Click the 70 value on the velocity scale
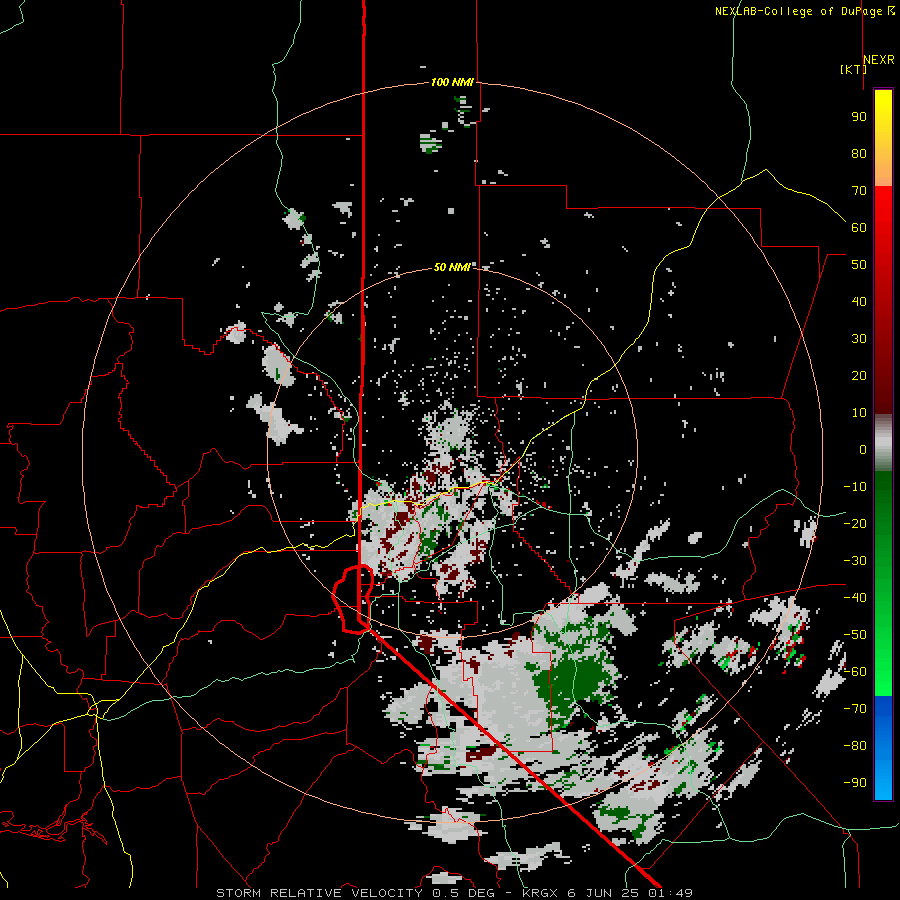 859,191
